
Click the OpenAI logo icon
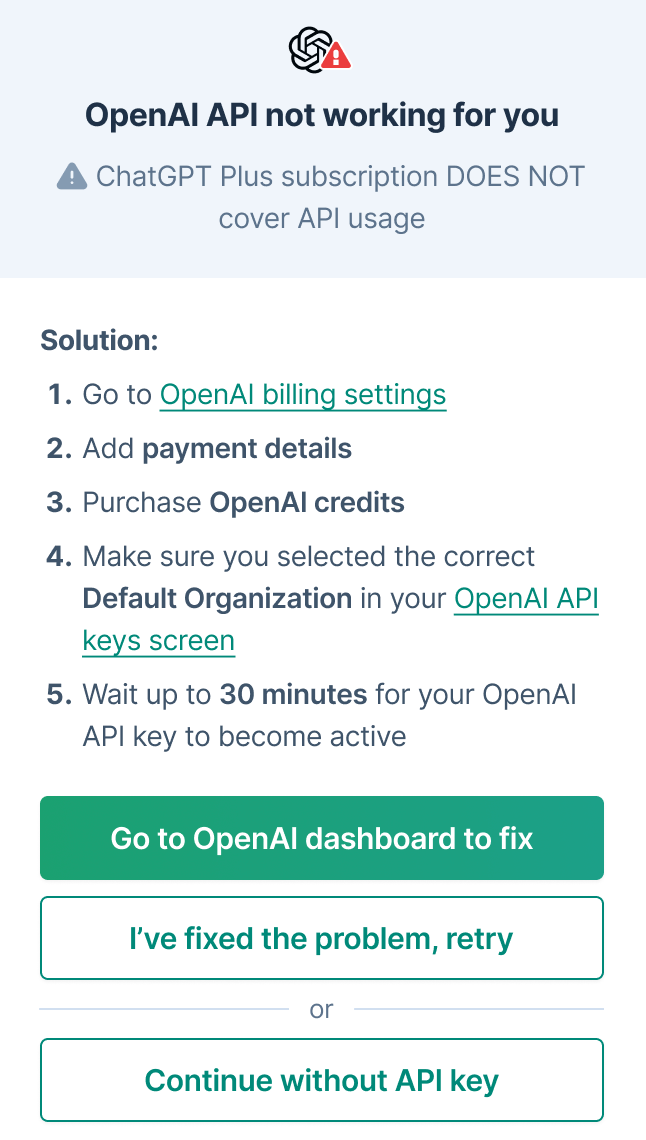311,50
